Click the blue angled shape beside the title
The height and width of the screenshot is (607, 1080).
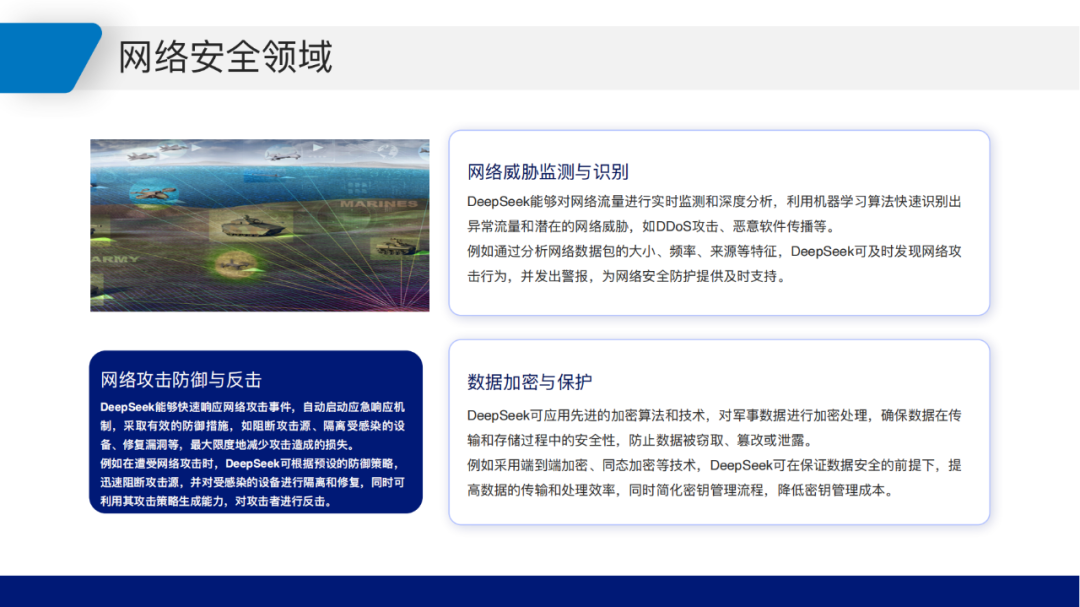pos(50,58)
